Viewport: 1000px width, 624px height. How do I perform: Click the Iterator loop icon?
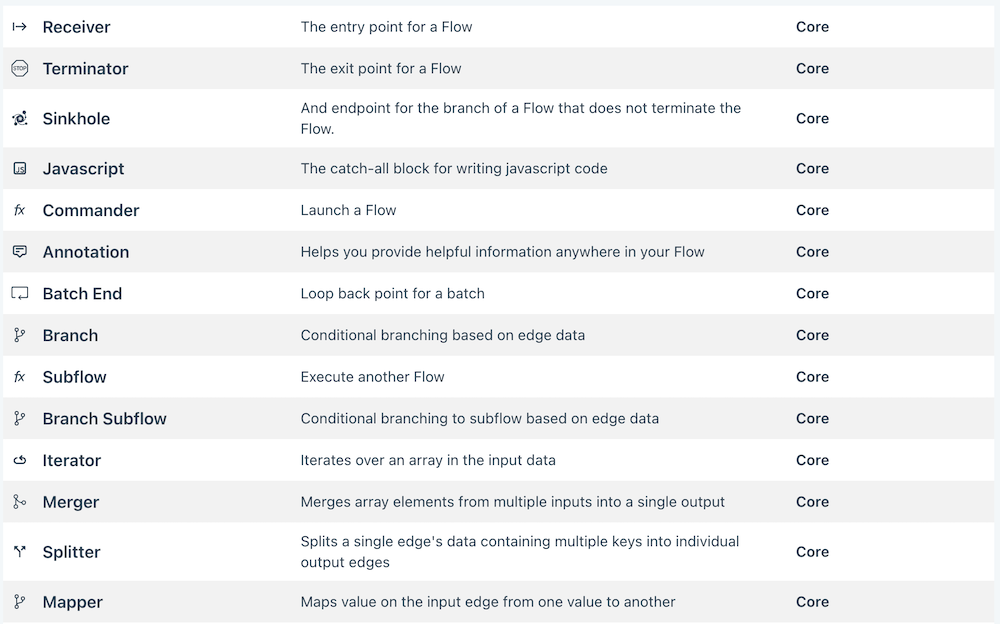click(x=19, y=461)
